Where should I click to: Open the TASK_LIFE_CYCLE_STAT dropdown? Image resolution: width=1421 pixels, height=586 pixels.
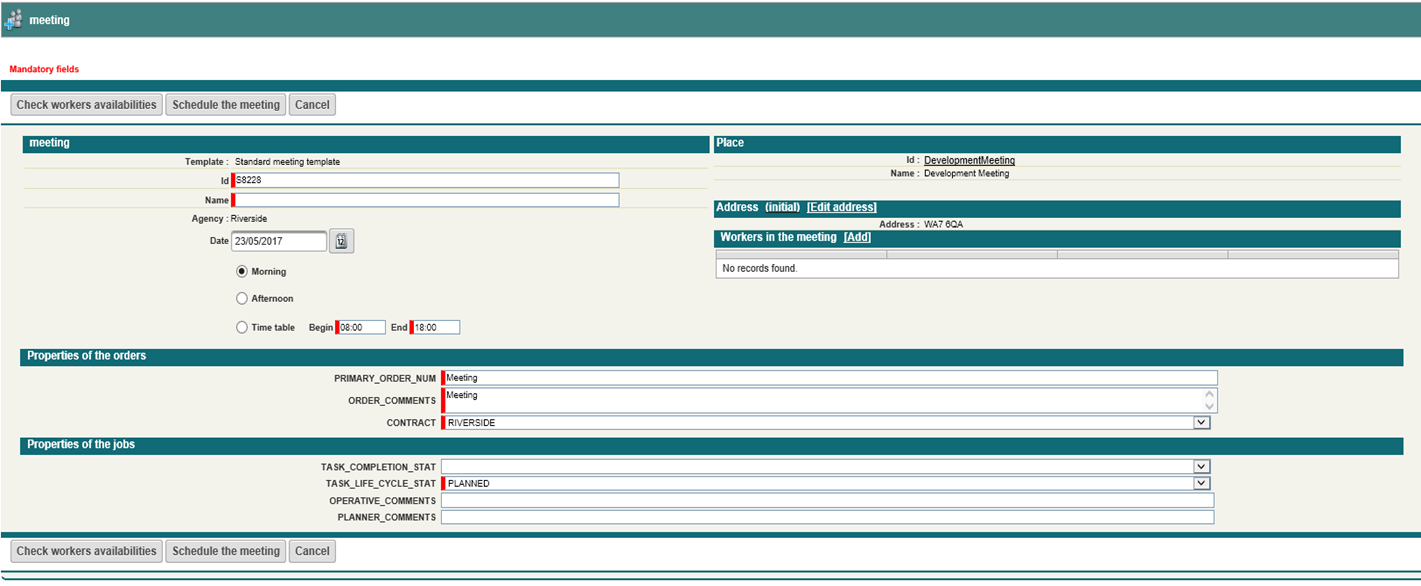pyautogui.click(x=1202, y=483)
